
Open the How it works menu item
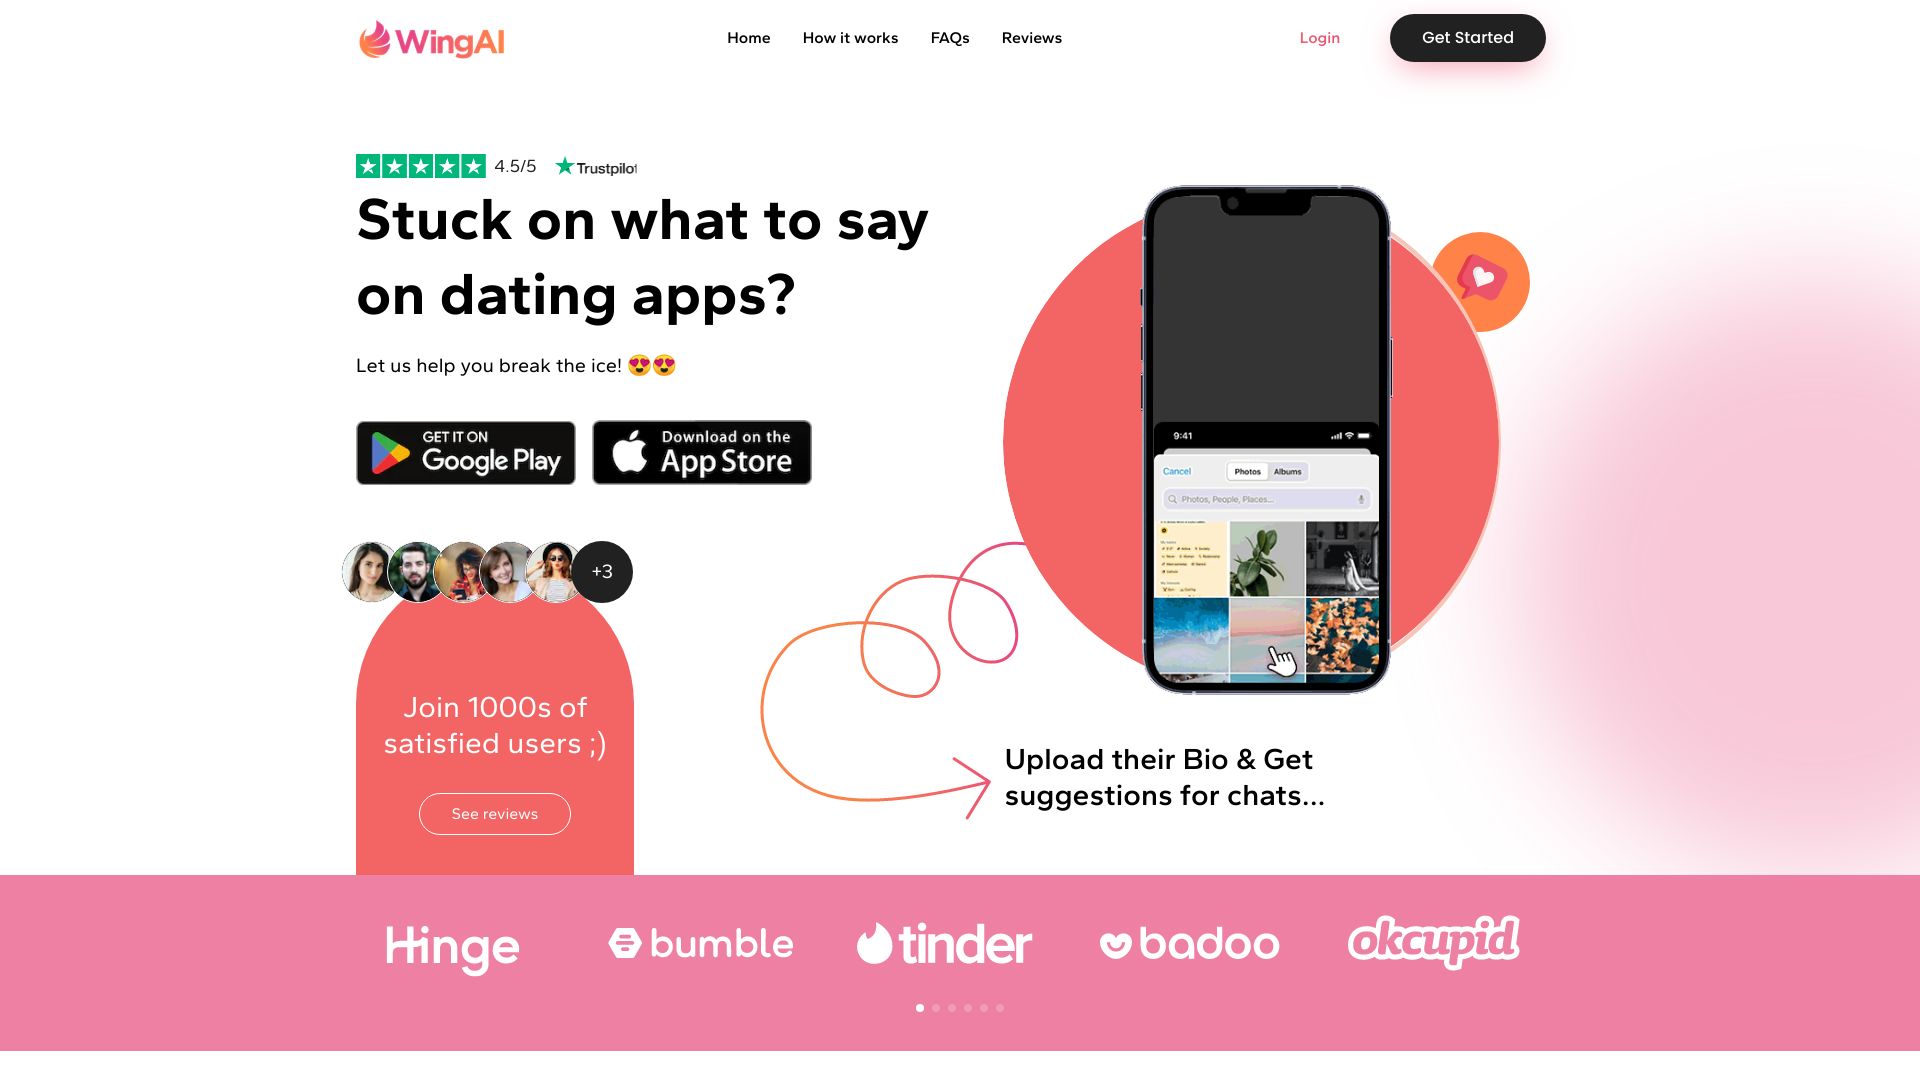849,37
